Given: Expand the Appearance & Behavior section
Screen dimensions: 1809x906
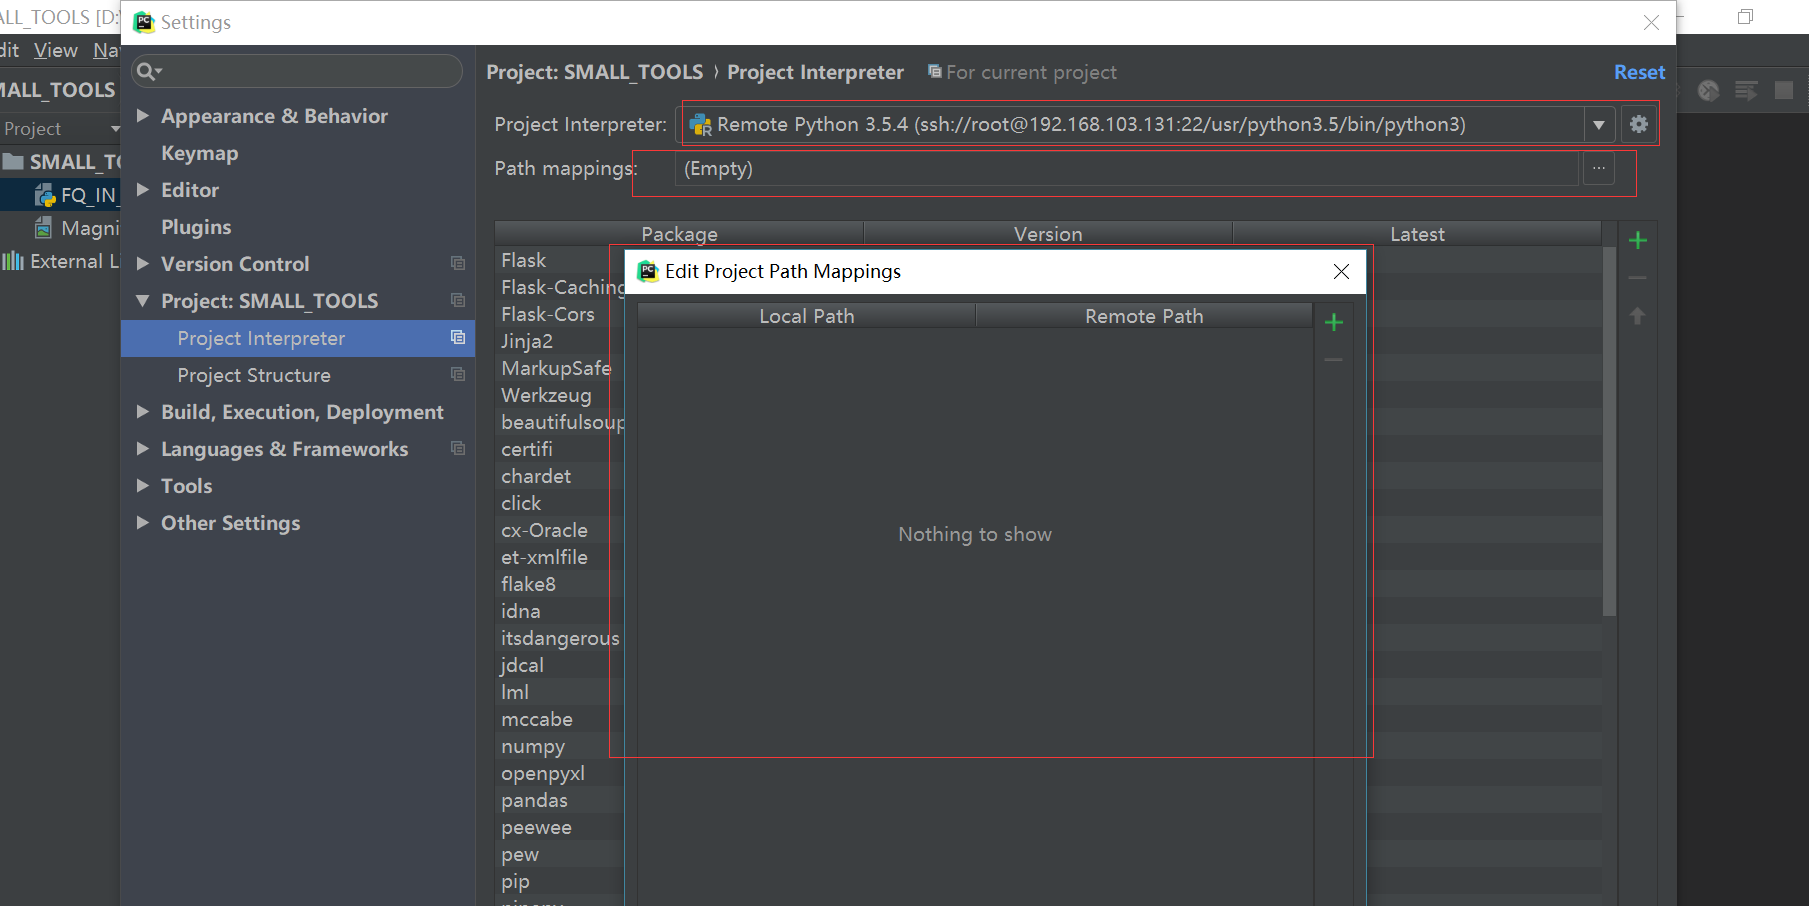Looking at the screenshot, I should coord(143,116).
